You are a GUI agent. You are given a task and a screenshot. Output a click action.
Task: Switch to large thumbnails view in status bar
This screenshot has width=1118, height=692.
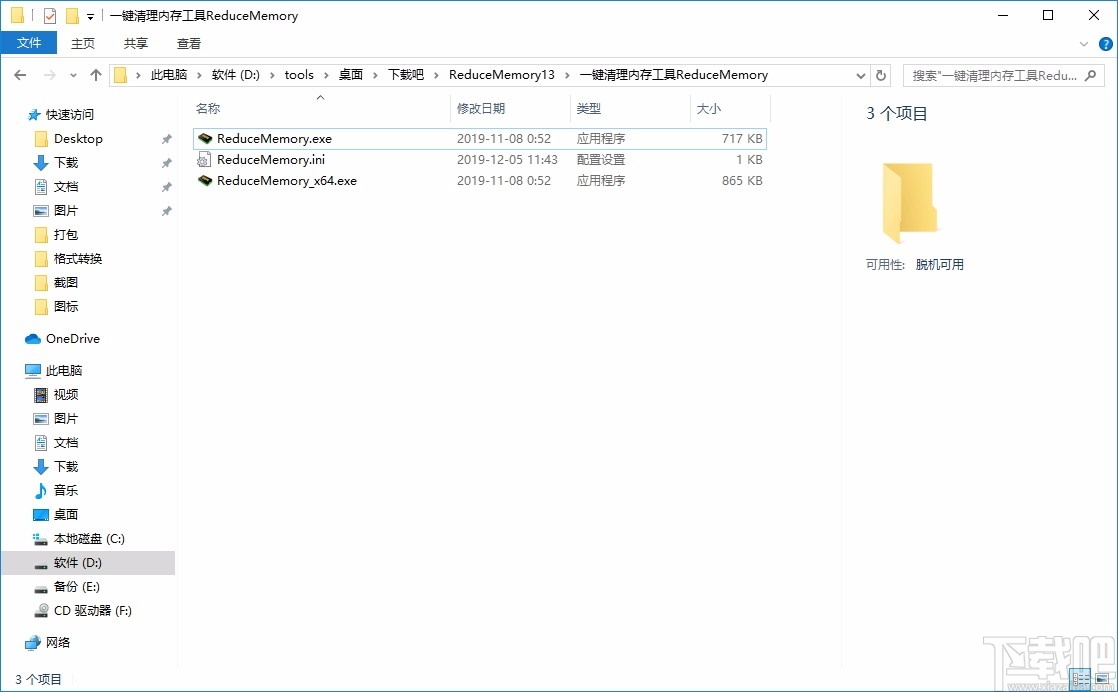click(1101, 679)
